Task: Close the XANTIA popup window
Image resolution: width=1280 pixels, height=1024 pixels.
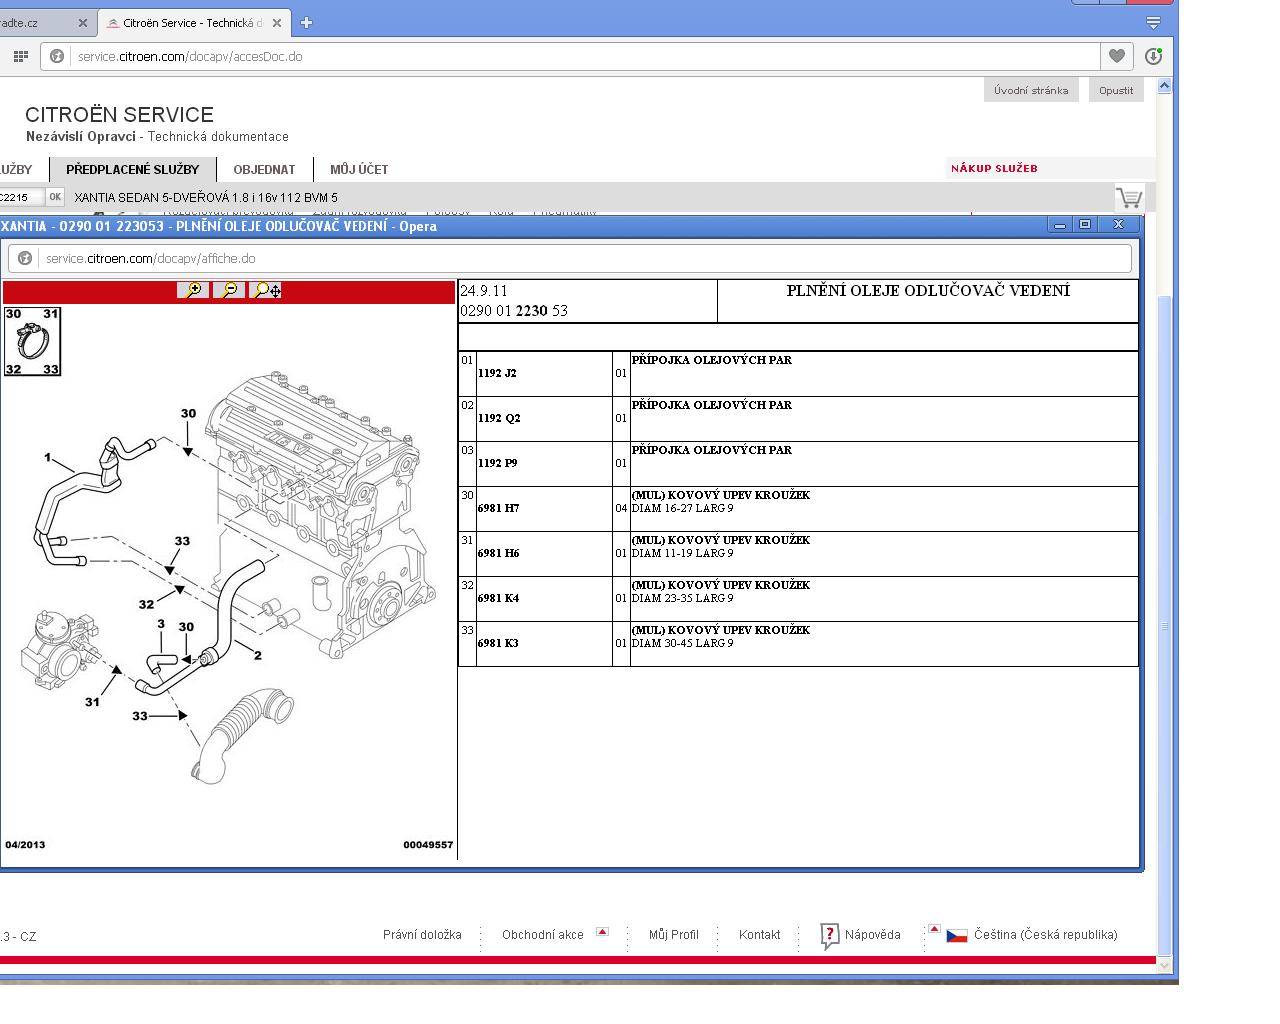Action: click(x=1119, y=225)
